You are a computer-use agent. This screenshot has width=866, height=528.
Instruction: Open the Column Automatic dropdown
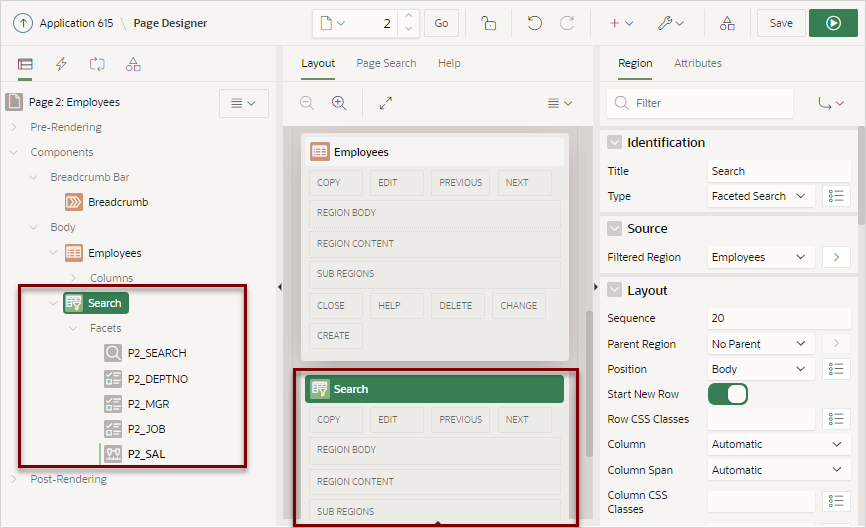click(x=779, y=444)
